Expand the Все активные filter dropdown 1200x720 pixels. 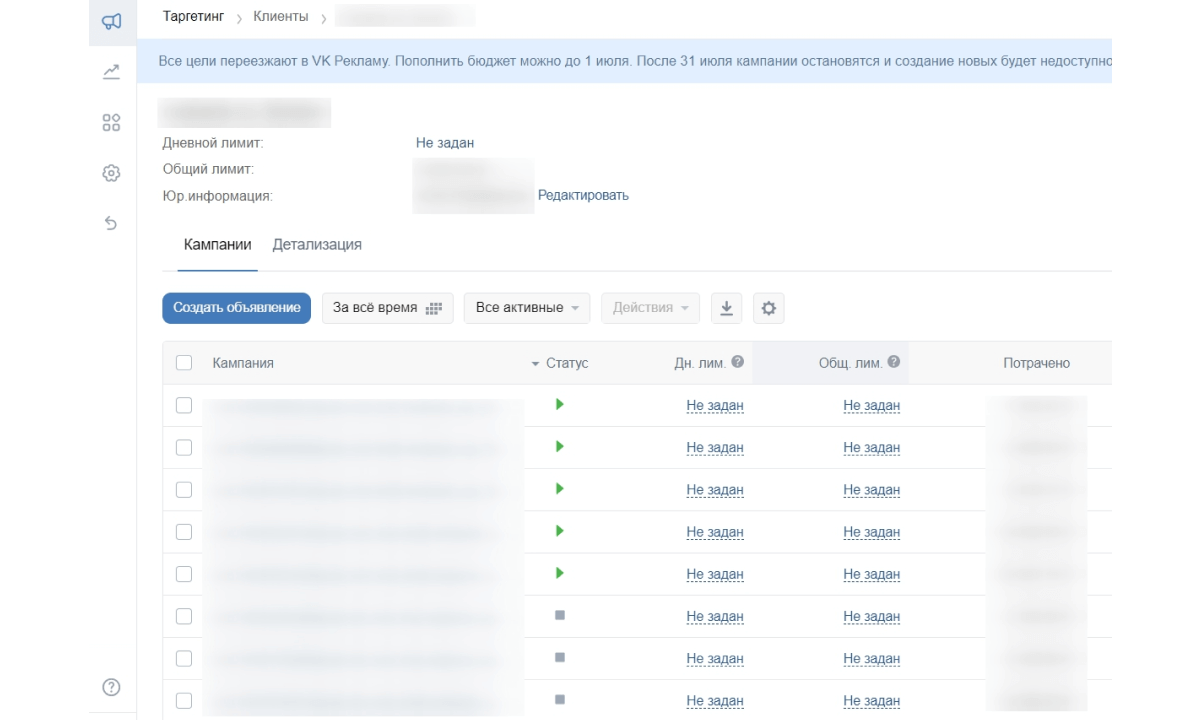[x=527, y=308]
